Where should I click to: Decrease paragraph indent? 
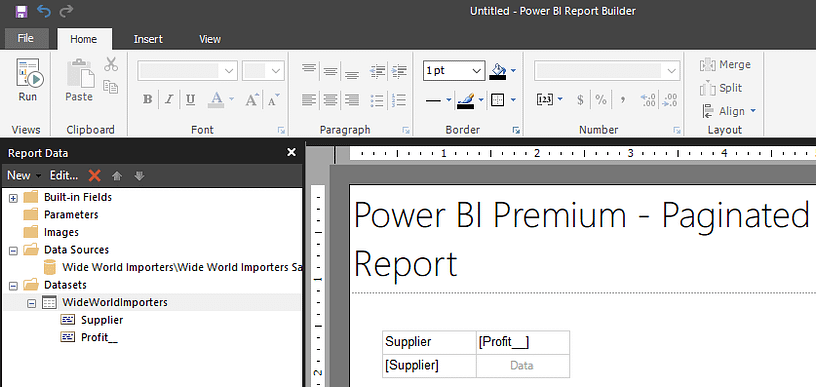coord(378,71)
